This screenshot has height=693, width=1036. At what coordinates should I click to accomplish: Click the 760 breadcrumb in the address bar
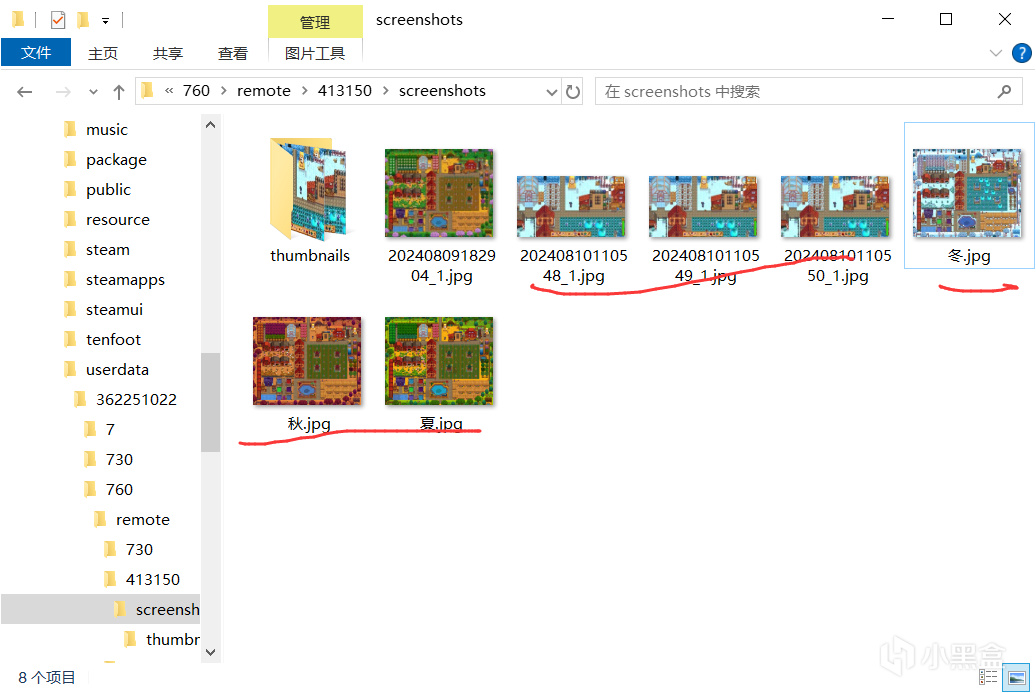[196, 91]
